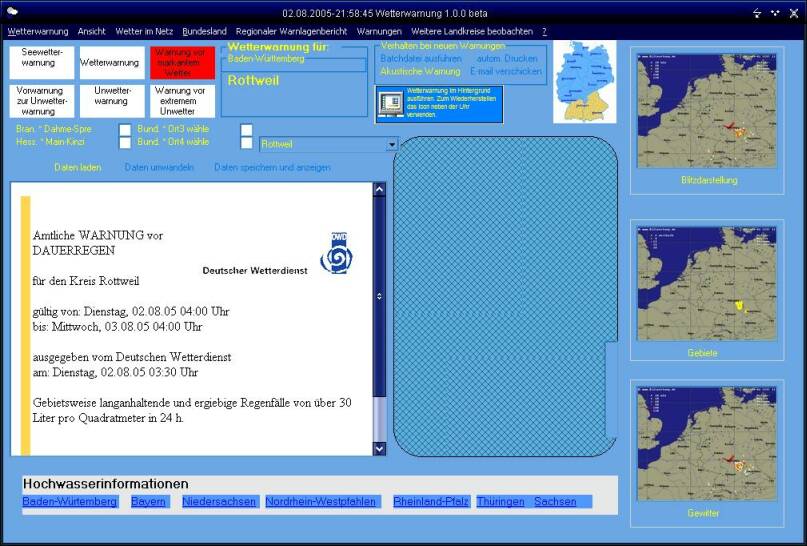807x546 pixels.
Task: Click the computer monitor background-mode icon
Action: click(x=389, y=104)
